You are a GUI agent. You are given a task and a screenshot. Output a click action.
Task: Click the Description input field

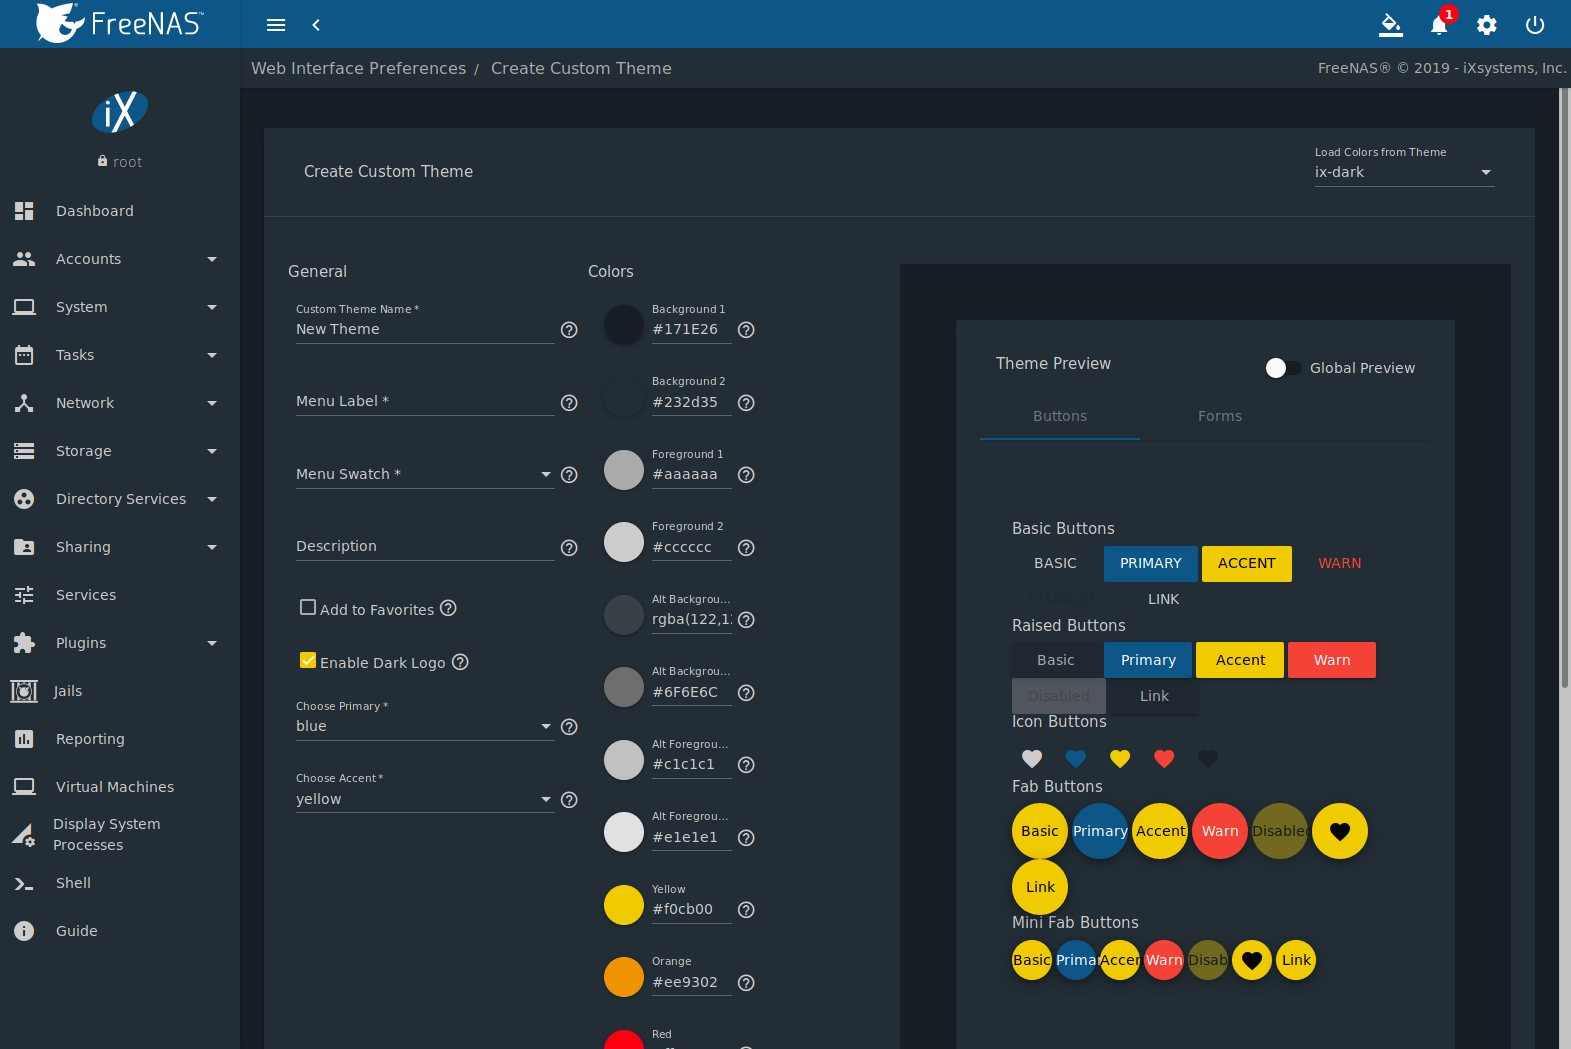425,546
